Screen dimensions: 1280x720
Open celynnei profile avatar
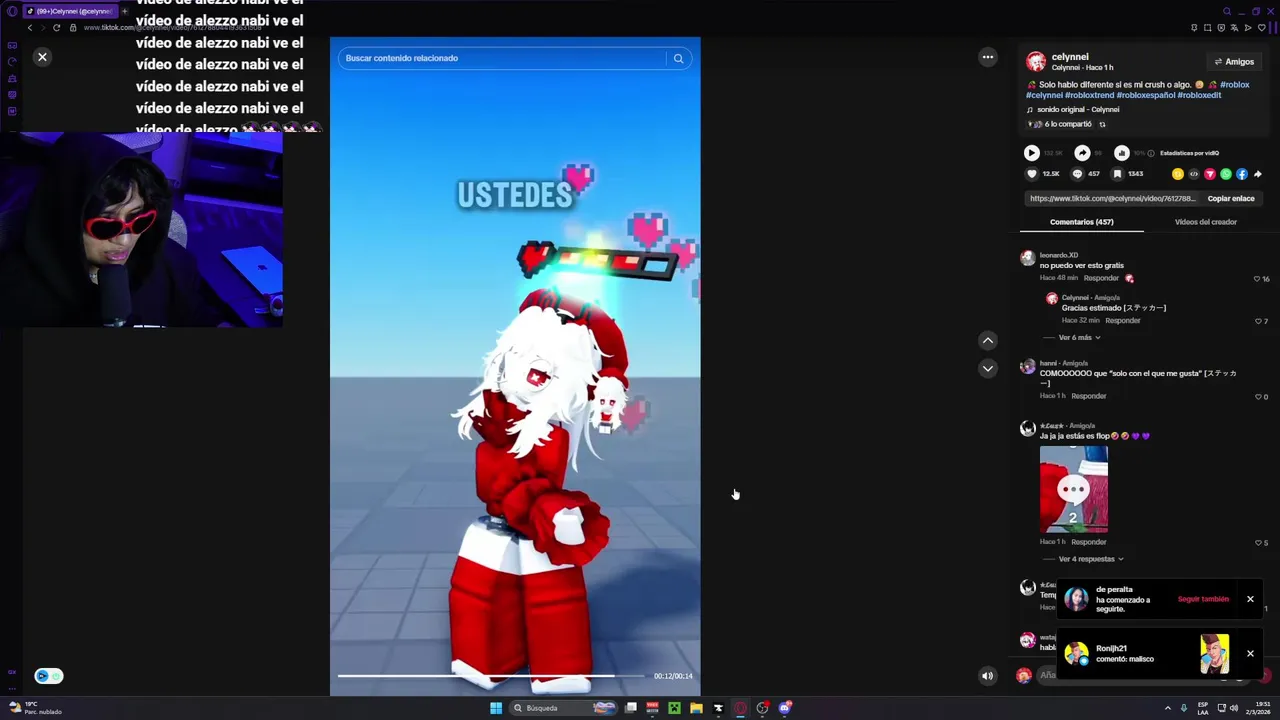point(1036,61)
